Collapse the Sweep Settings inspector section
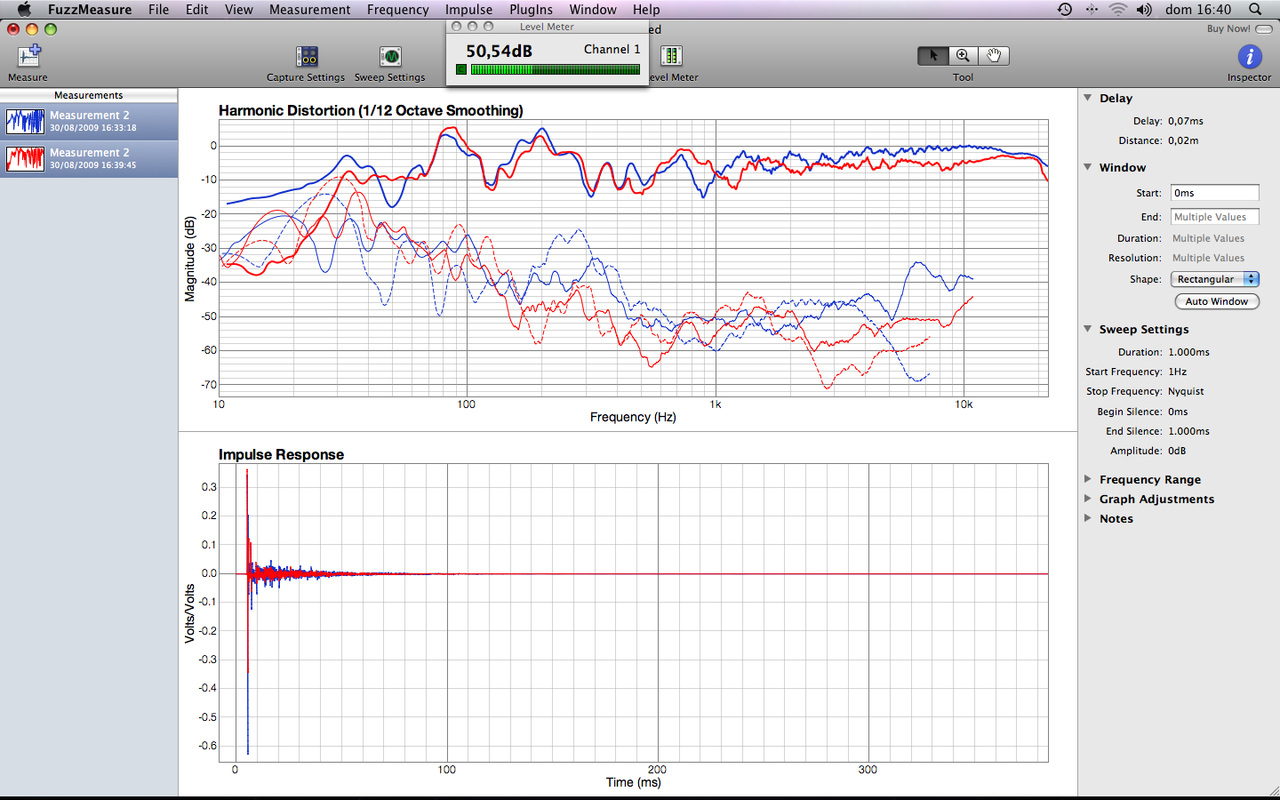Image resolution: width=1280 pixels, height=800 pixels. coord(1088,329)
